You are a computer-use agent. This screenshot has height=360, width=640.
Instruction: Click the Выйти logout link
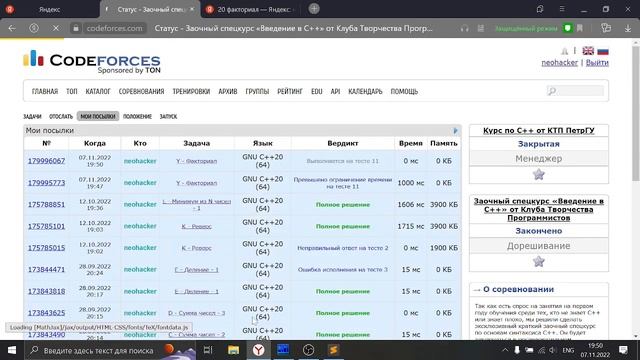coord(597,62)
